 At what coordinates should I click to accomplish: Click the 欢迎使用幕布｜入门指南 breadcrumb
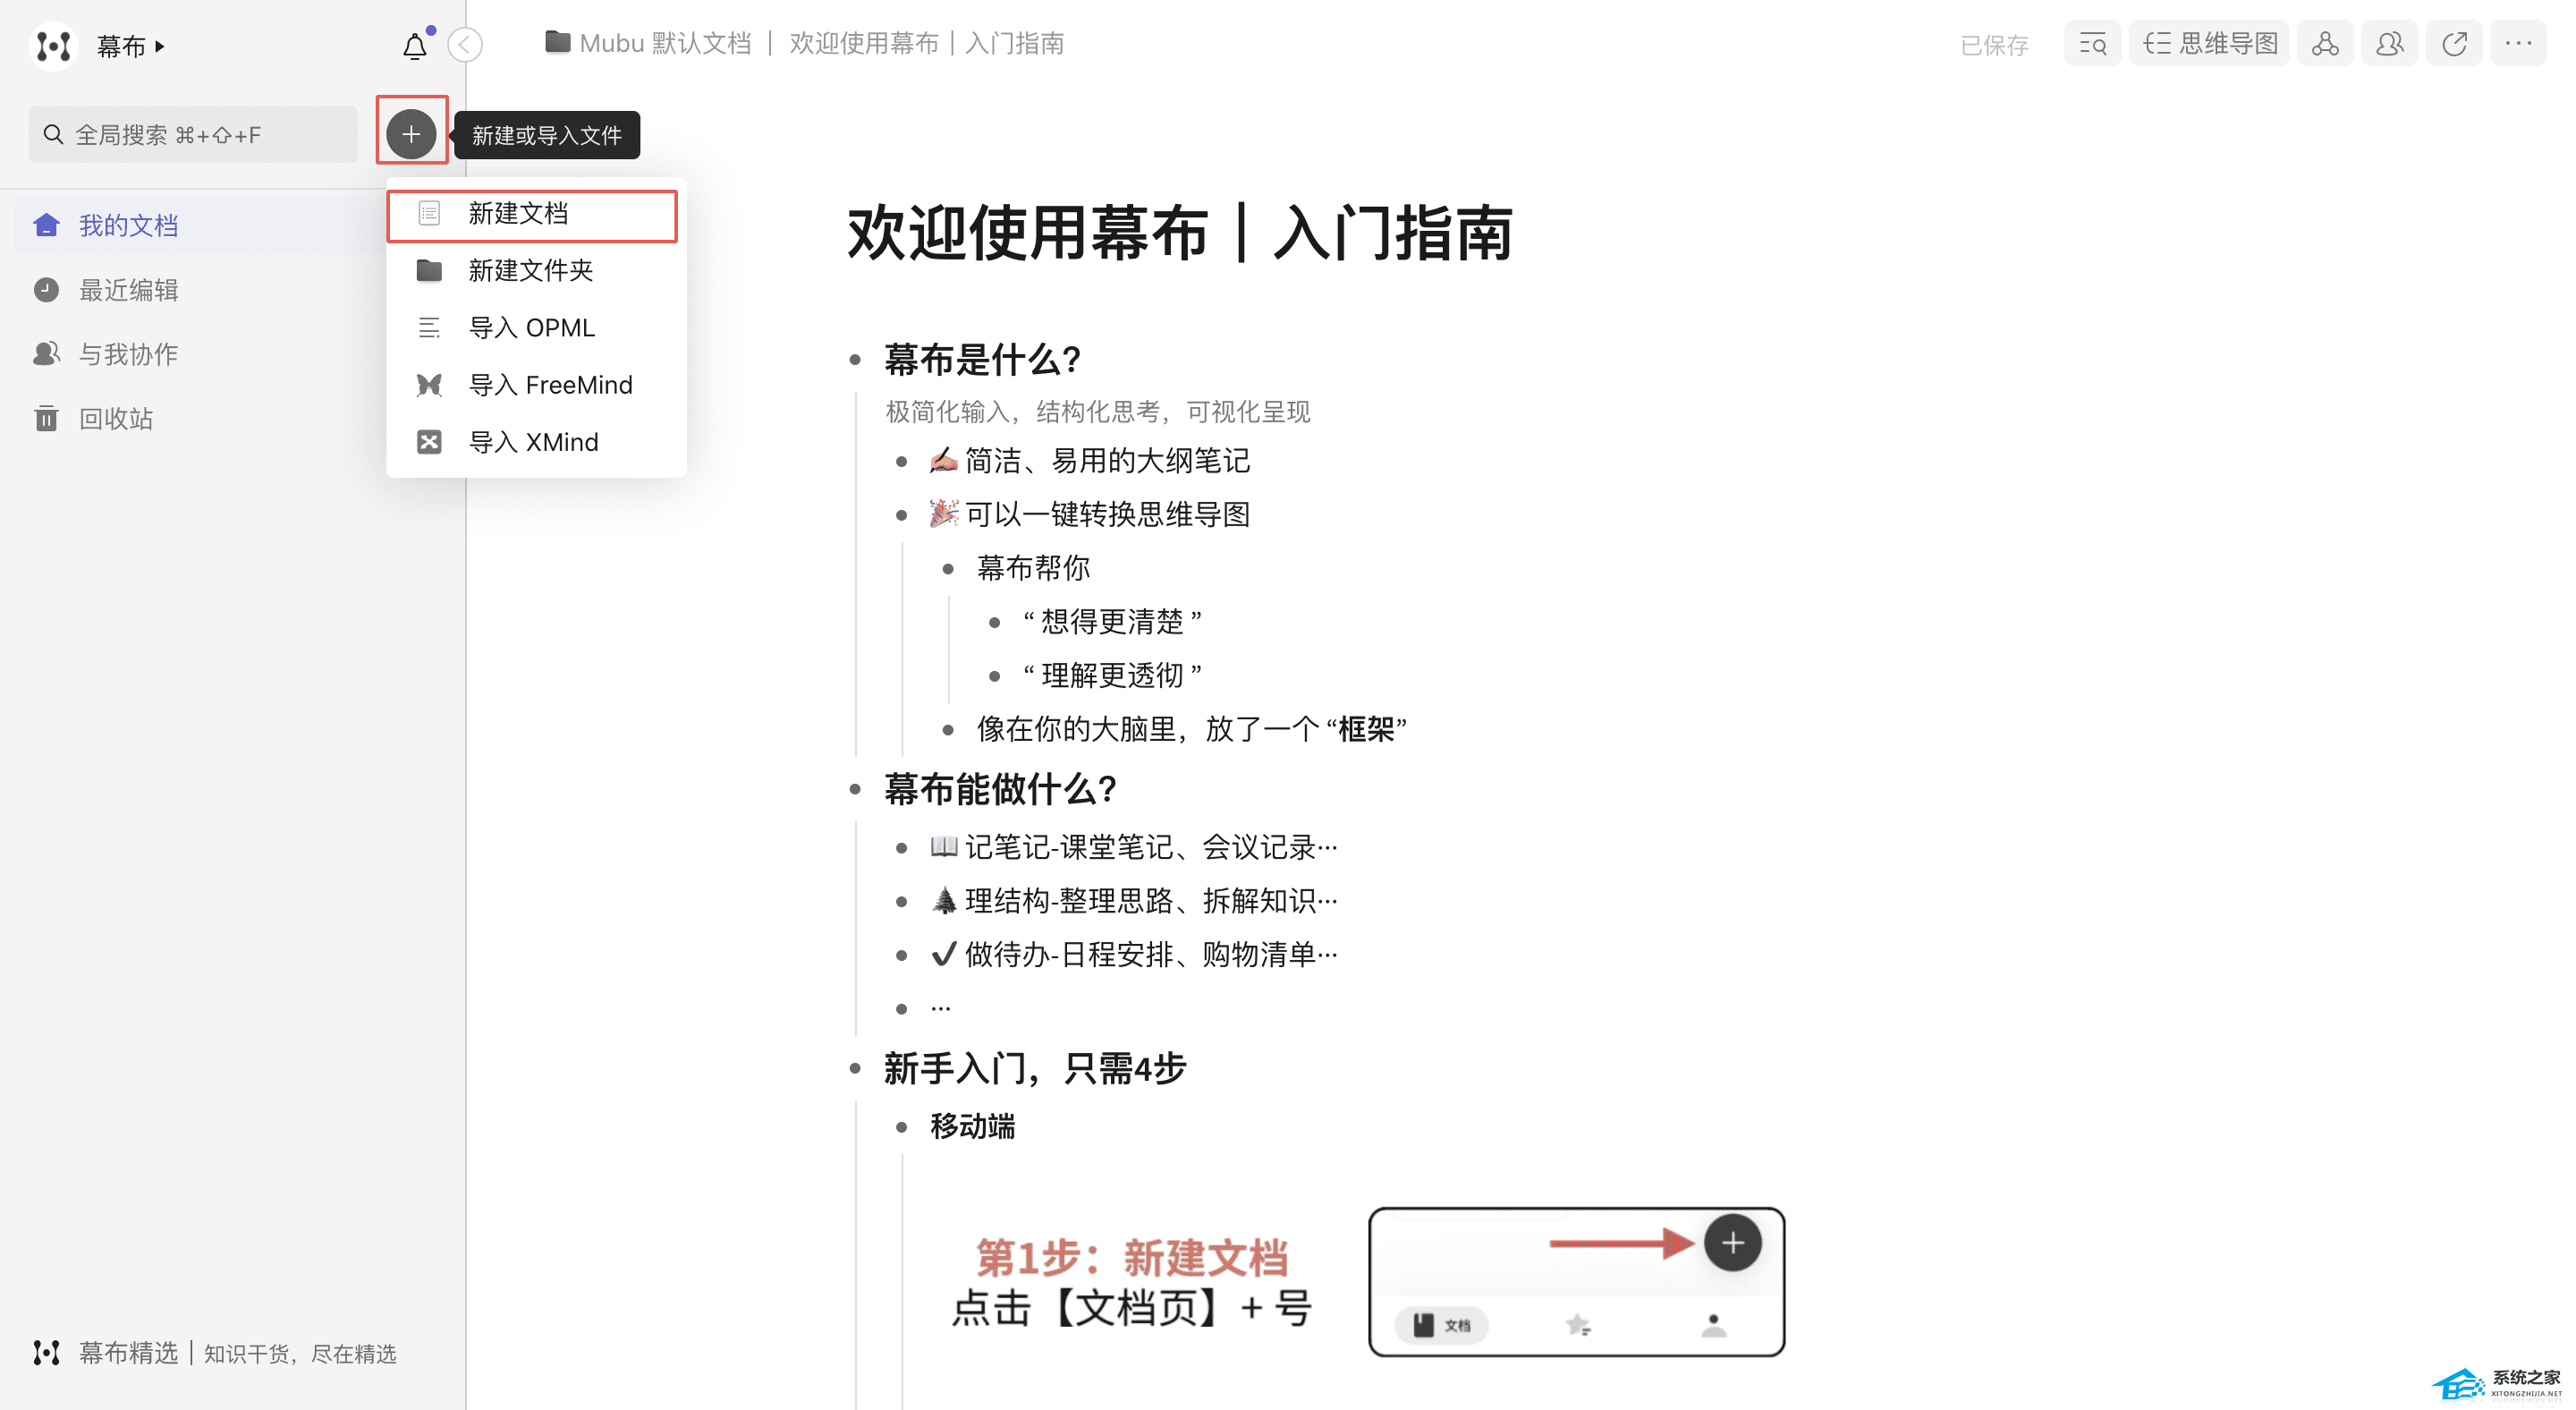point(927,43)
